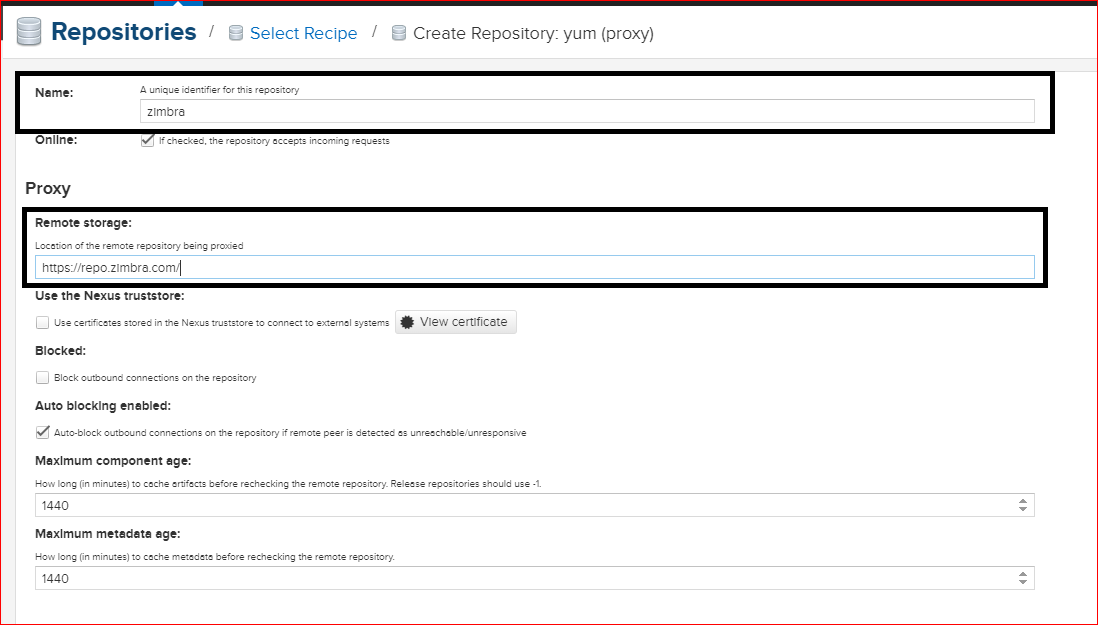Click the Create Repository: yum (proxy) breadcrumb

pos(533,33)
